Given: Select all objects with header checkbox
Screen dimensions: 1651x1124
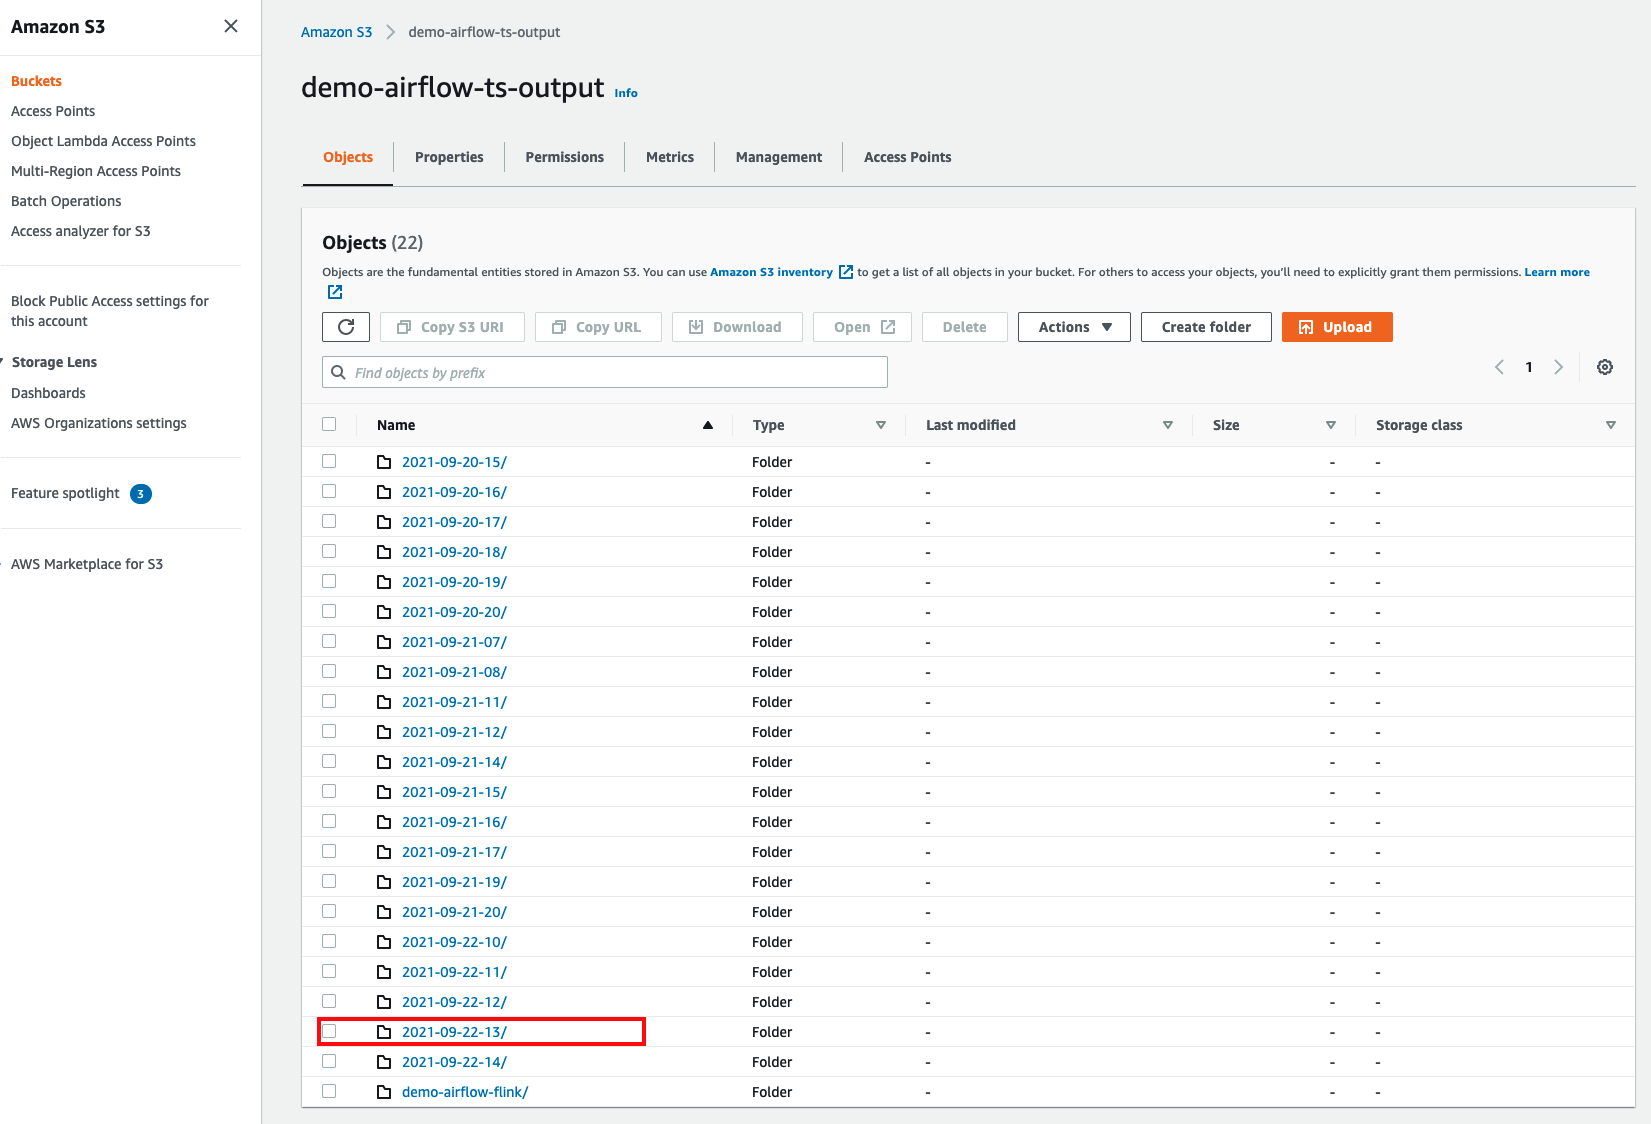Looking at the screenshot, I should tap(329, 424).
